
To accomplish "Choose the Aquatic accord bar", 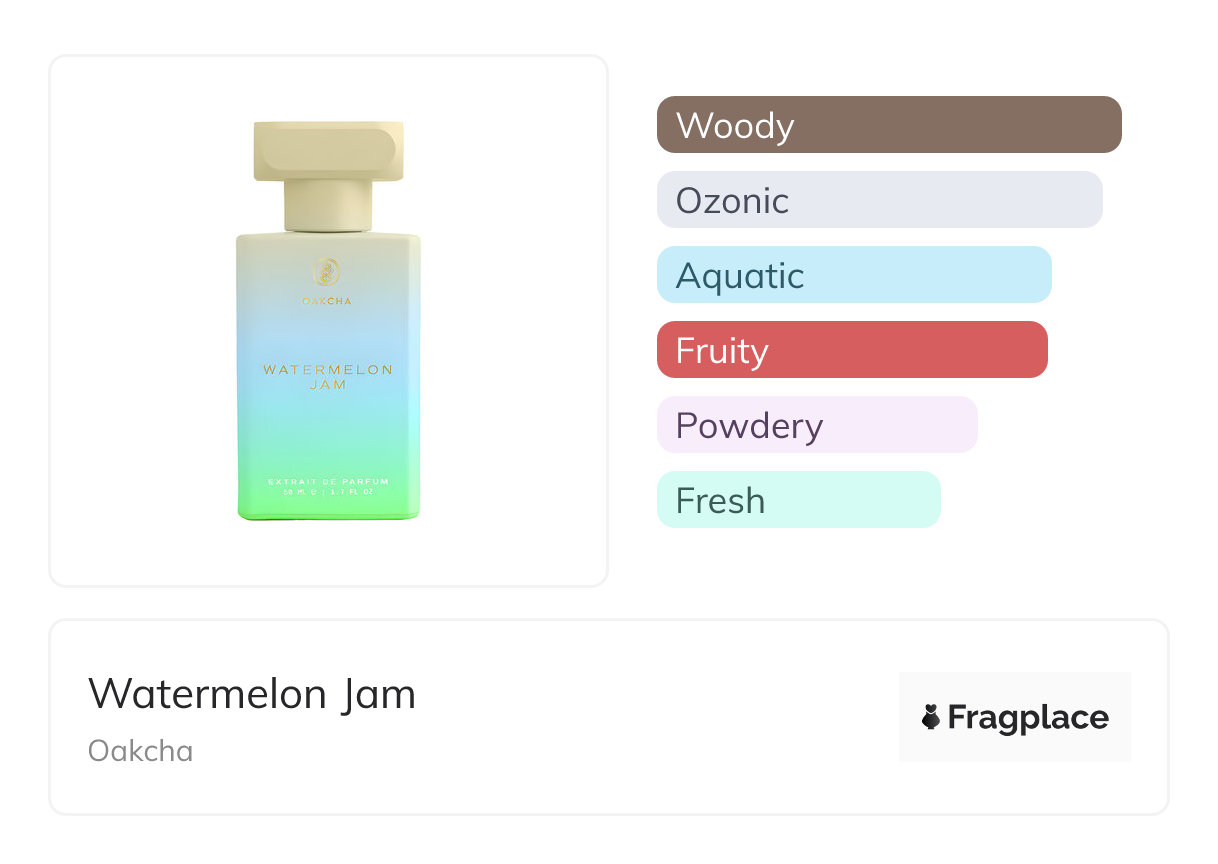I will (x=853, y=275).
